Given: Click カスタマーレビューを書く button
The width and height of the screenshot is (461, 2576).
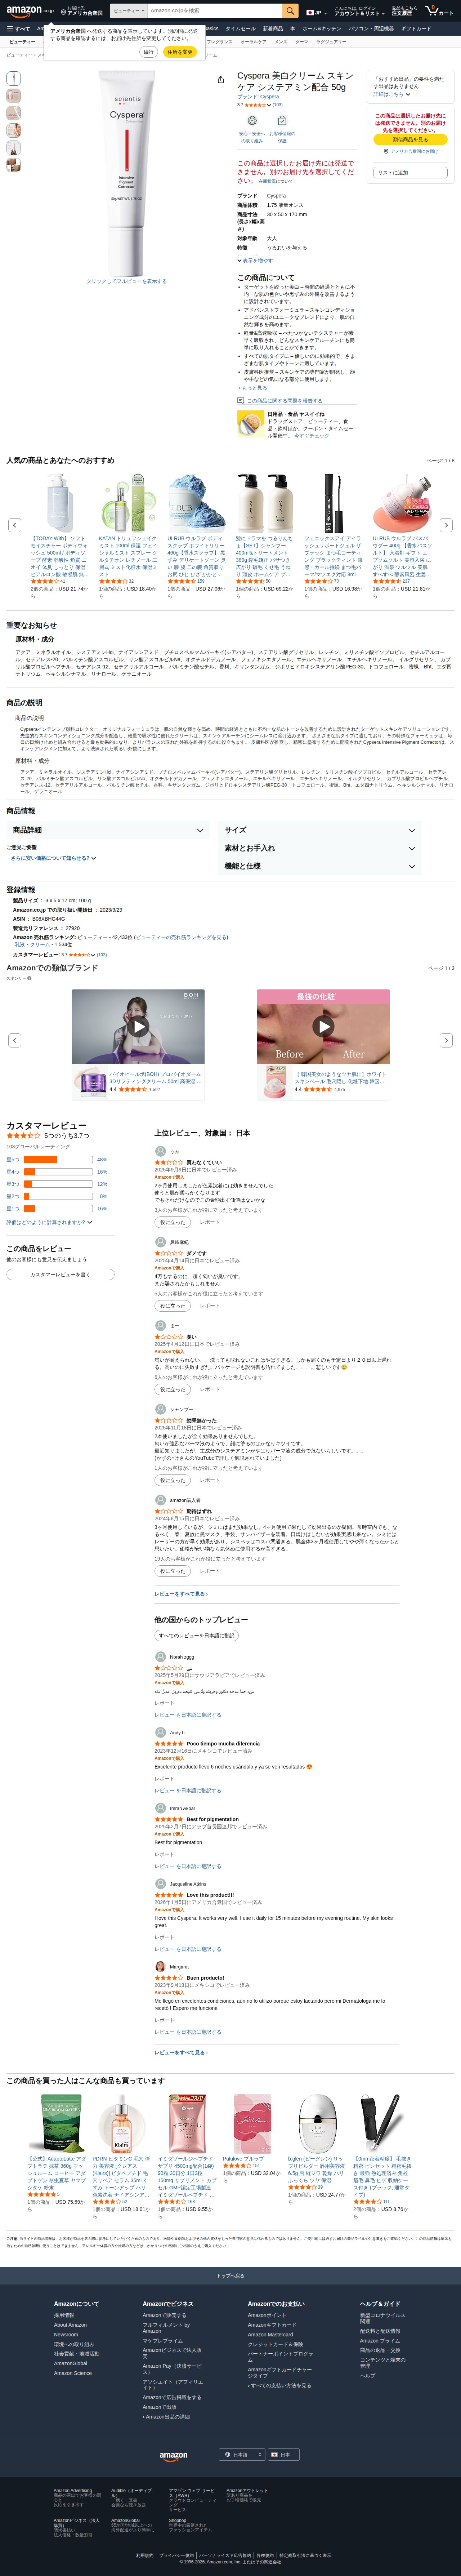Looking at the screenshot, I should [60, 1274].
